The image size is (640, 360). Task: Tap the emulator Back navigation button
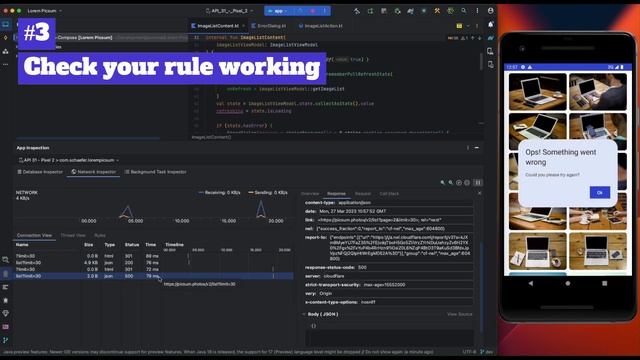tap(531, 283)
